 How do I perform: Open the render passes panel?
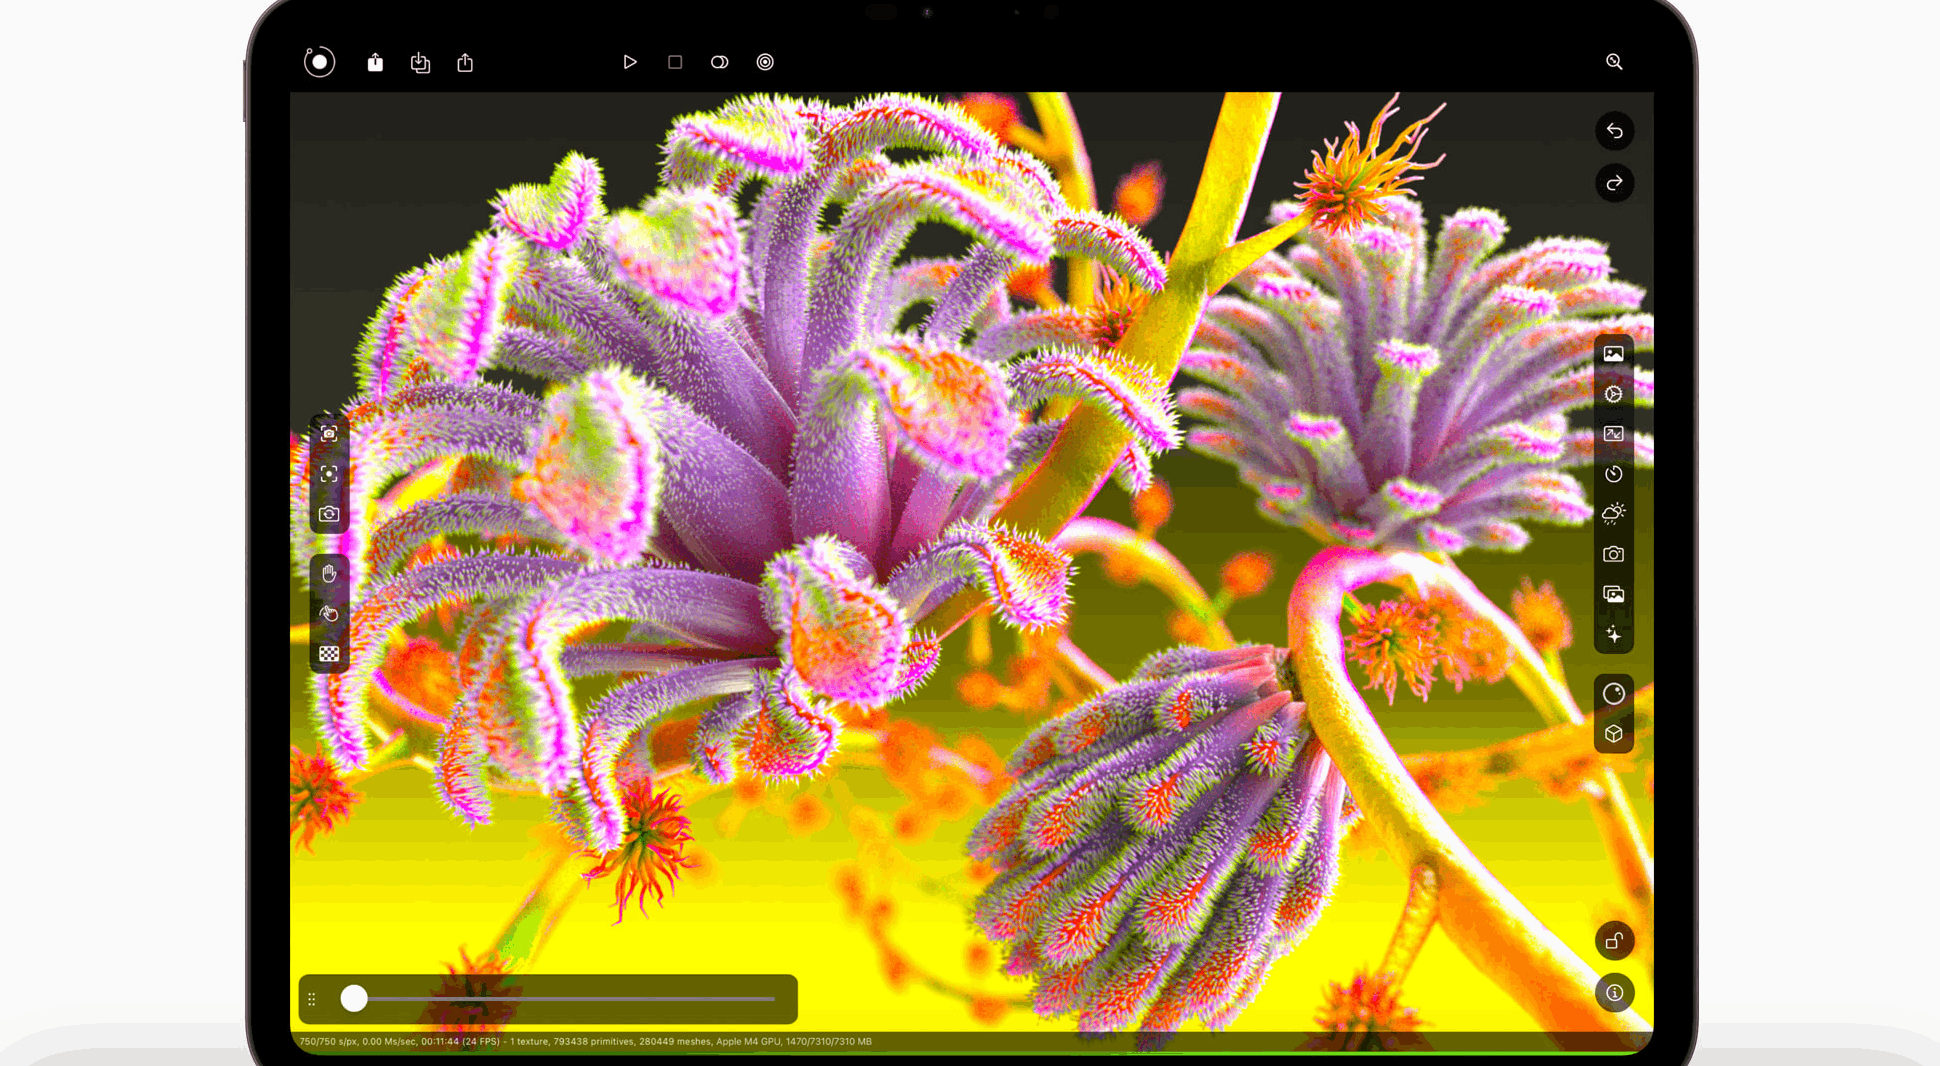point(1614,593)
